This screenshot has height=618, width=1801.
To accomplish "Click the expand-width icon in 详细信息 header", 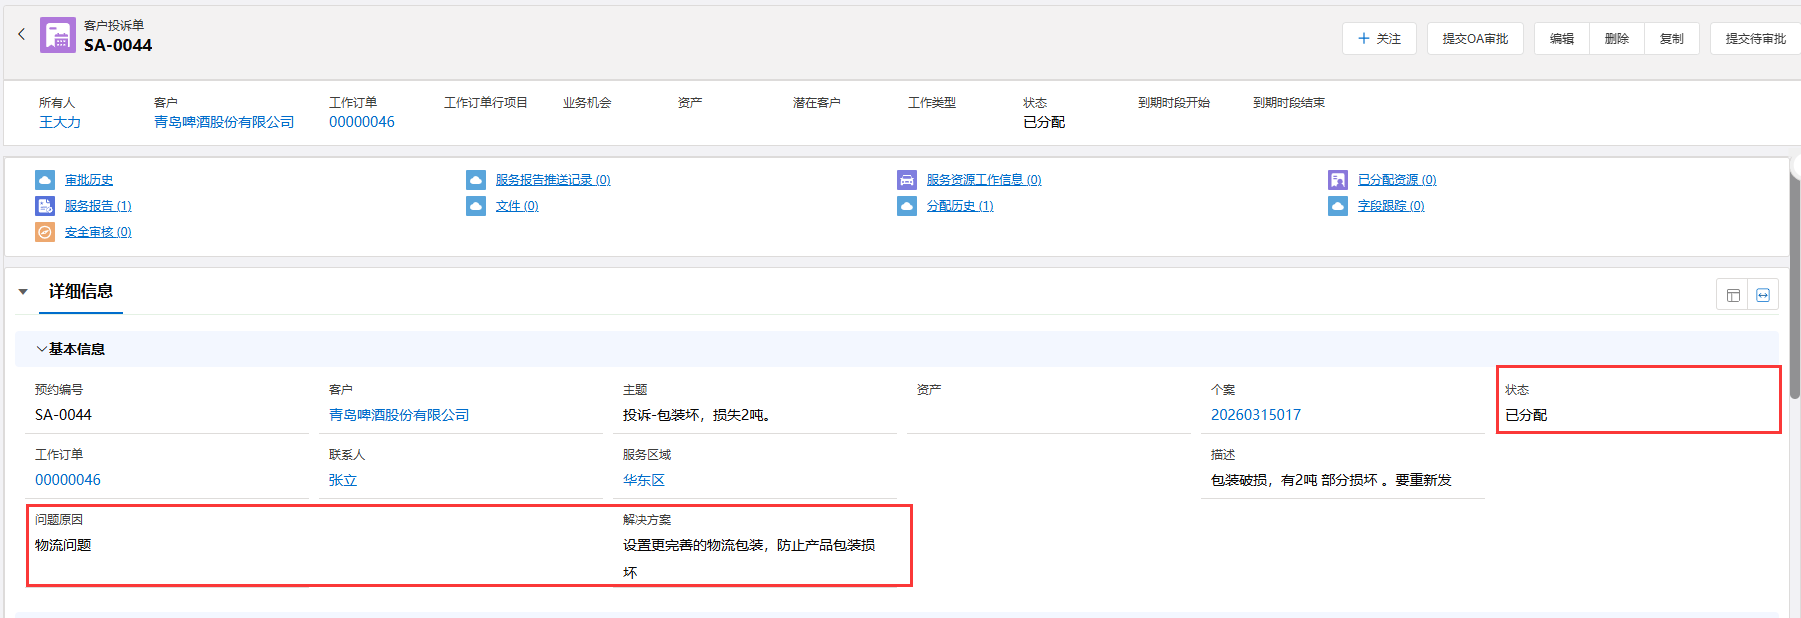I will coord(1763,295).
